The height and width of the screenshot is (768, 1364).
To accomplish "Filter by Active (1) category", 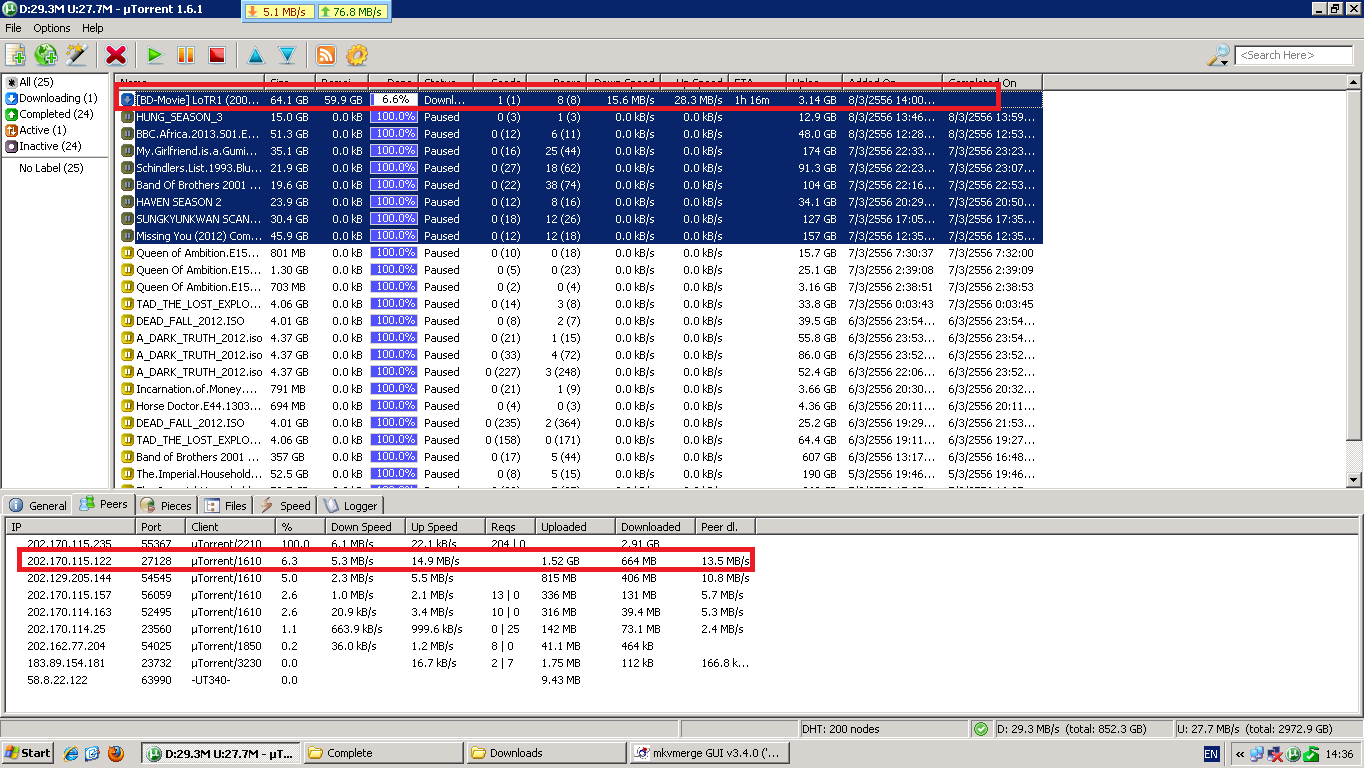I will pos(36,130).
